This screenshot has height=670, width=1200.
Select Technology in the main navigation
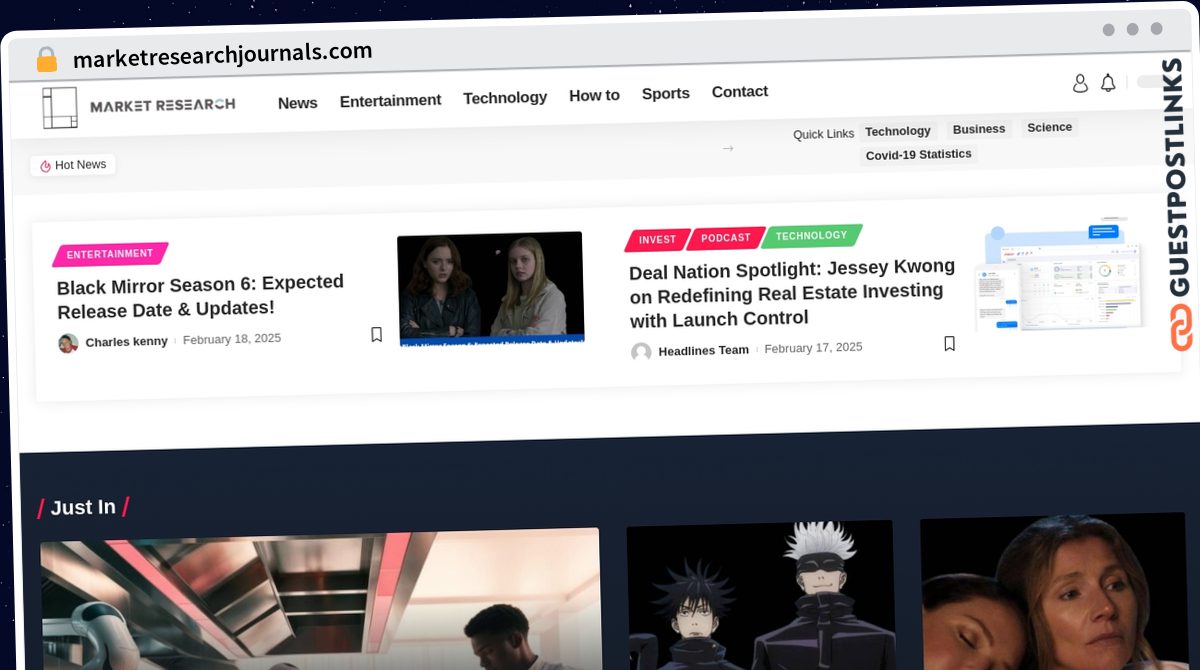(x=505, y=97)
